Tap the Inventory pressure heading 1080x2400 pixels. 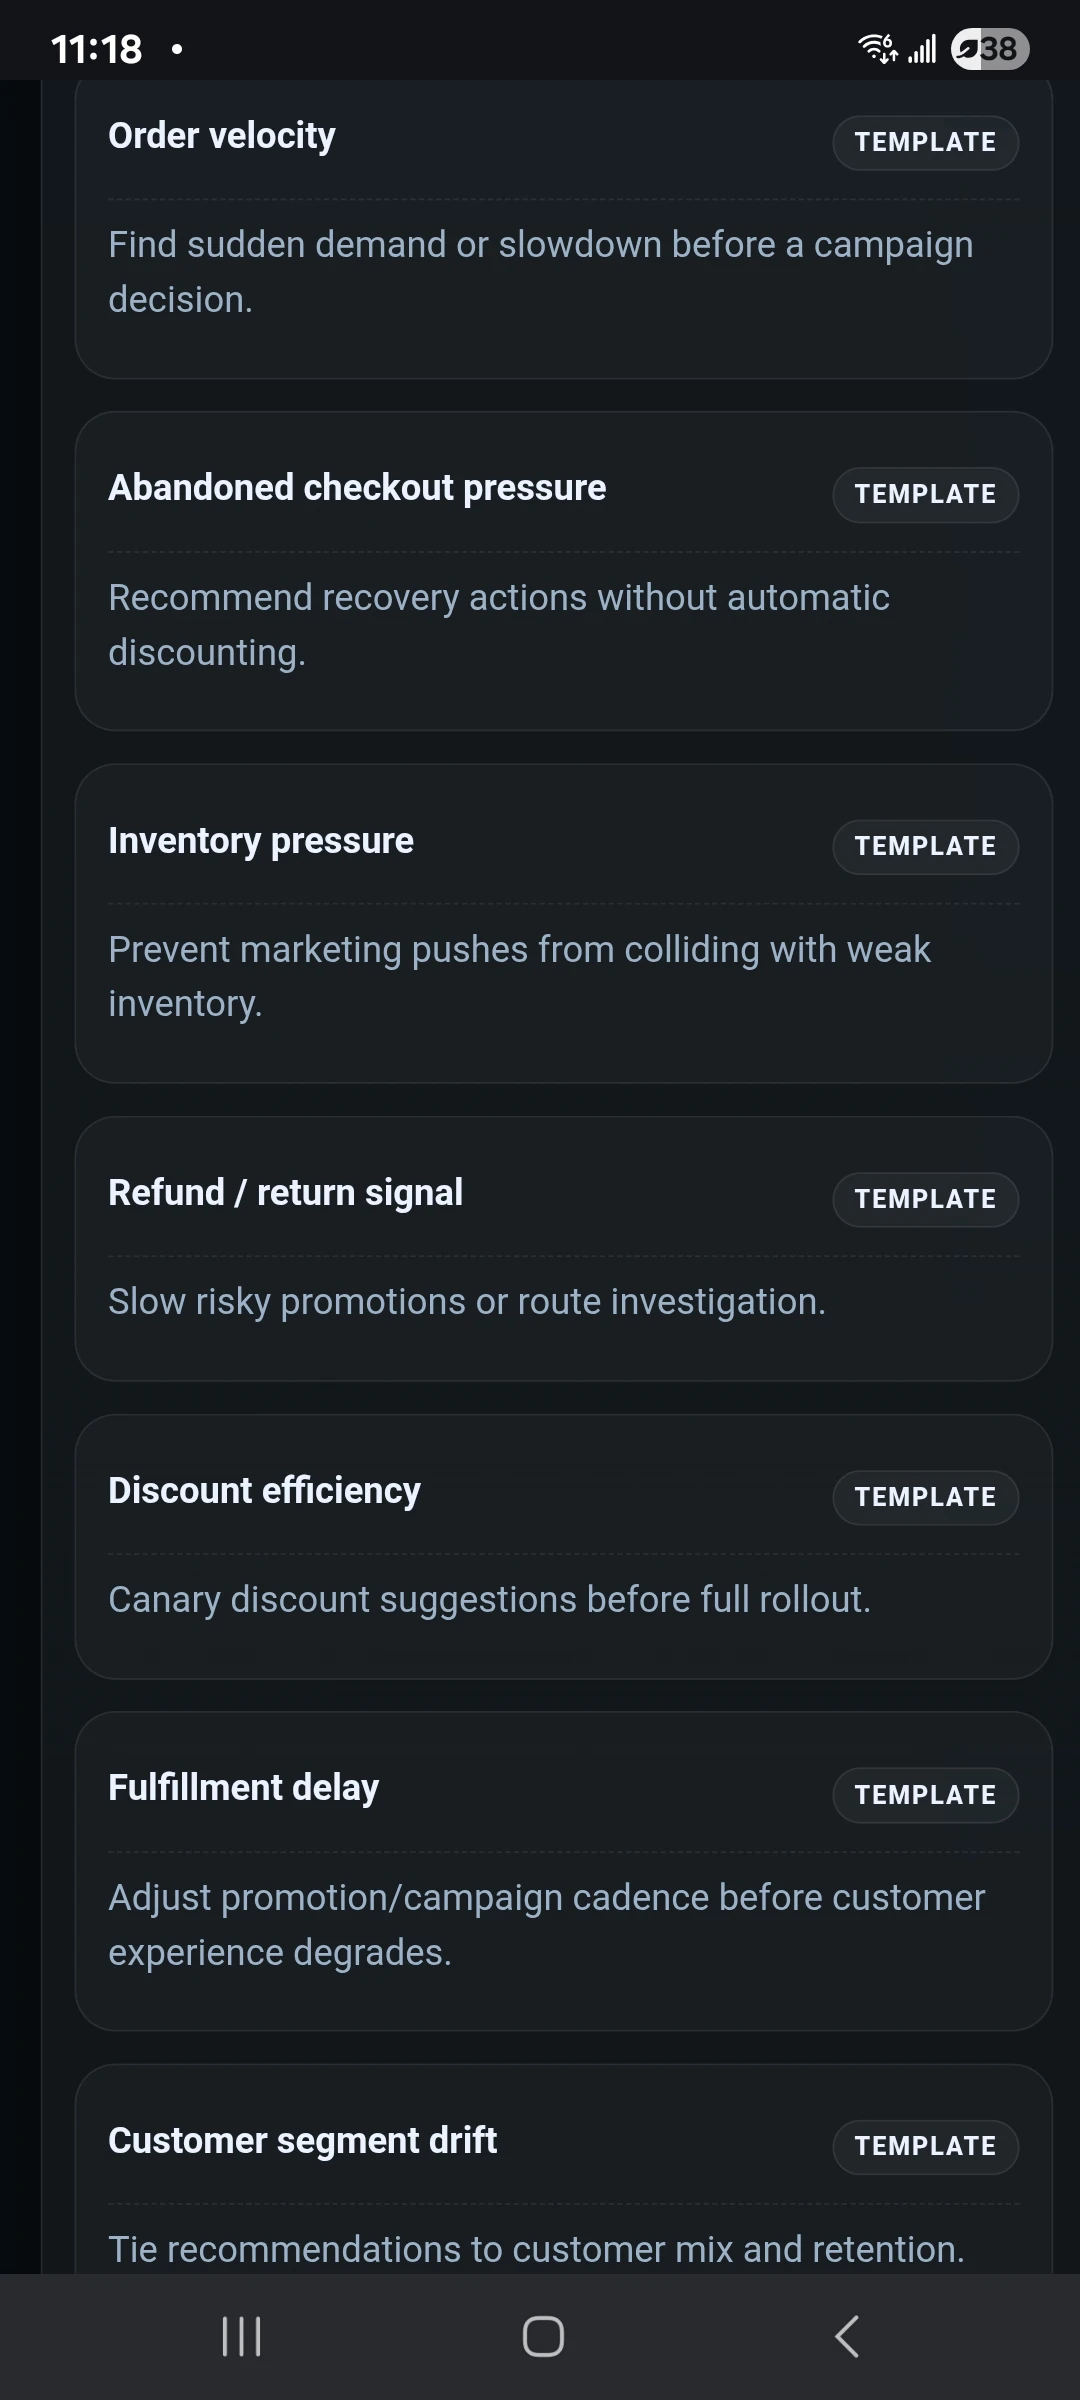pos(260,841)
